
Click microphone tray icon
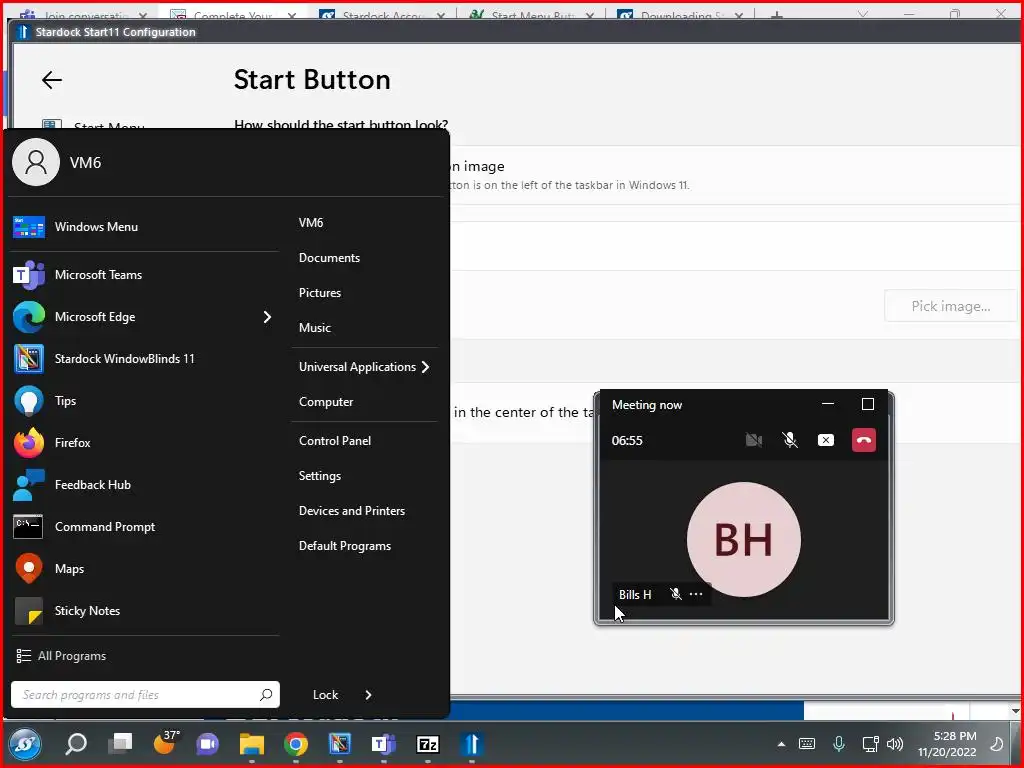point(839,744)
